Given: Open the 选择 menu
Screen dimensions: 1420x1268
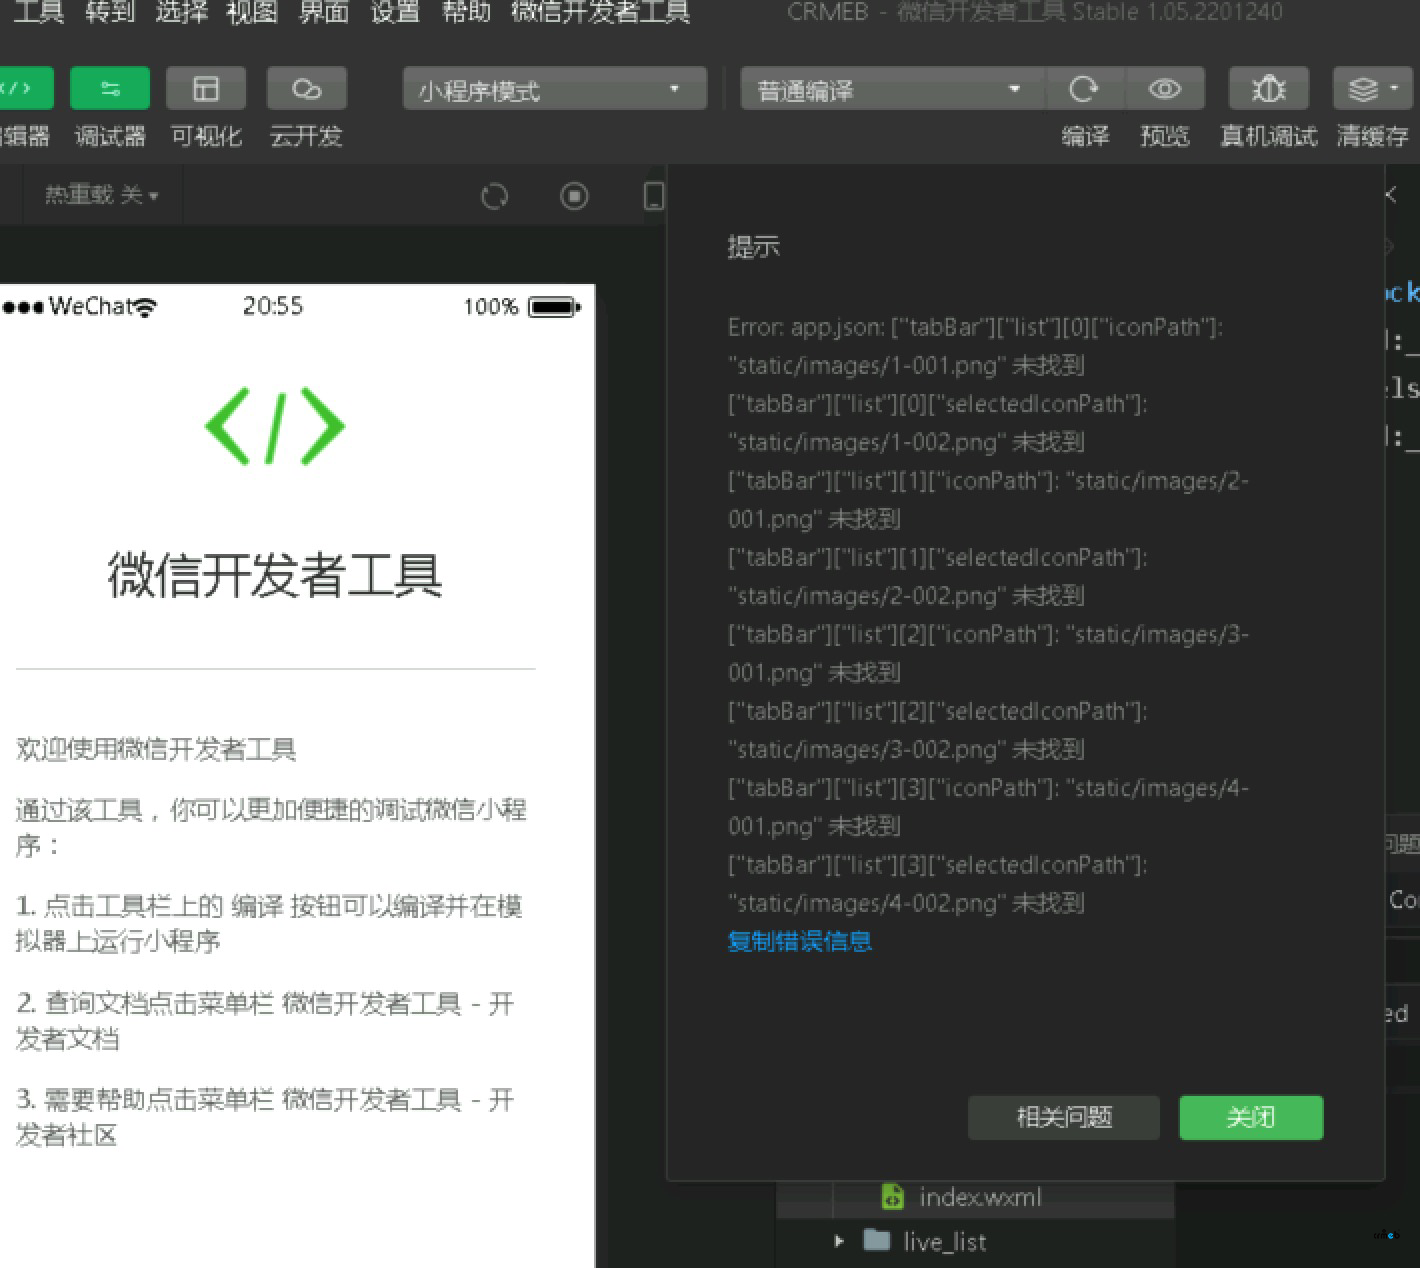Looking at the screenshot, I should coord(181,12).
